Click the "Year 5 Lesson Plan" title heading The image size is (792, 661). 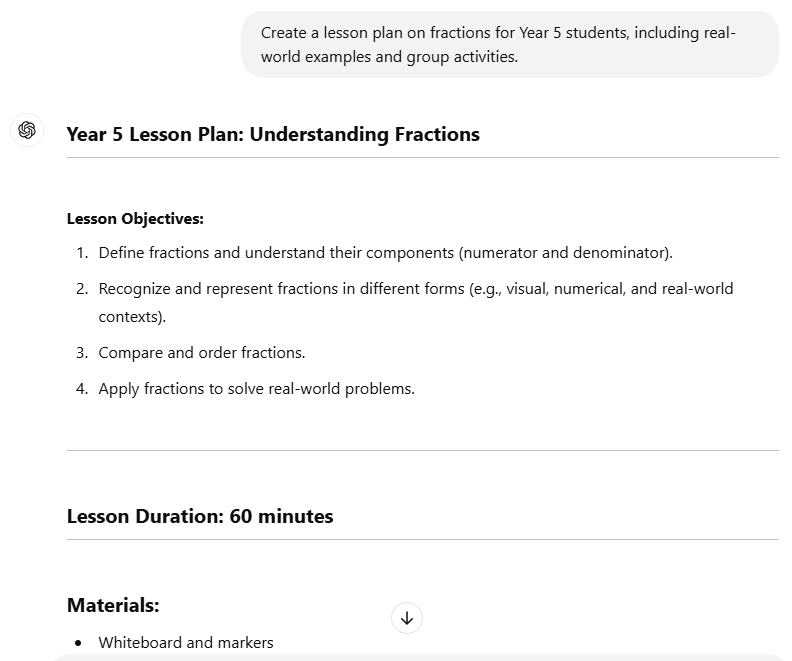pyautogui.click(x=273, y=134)
